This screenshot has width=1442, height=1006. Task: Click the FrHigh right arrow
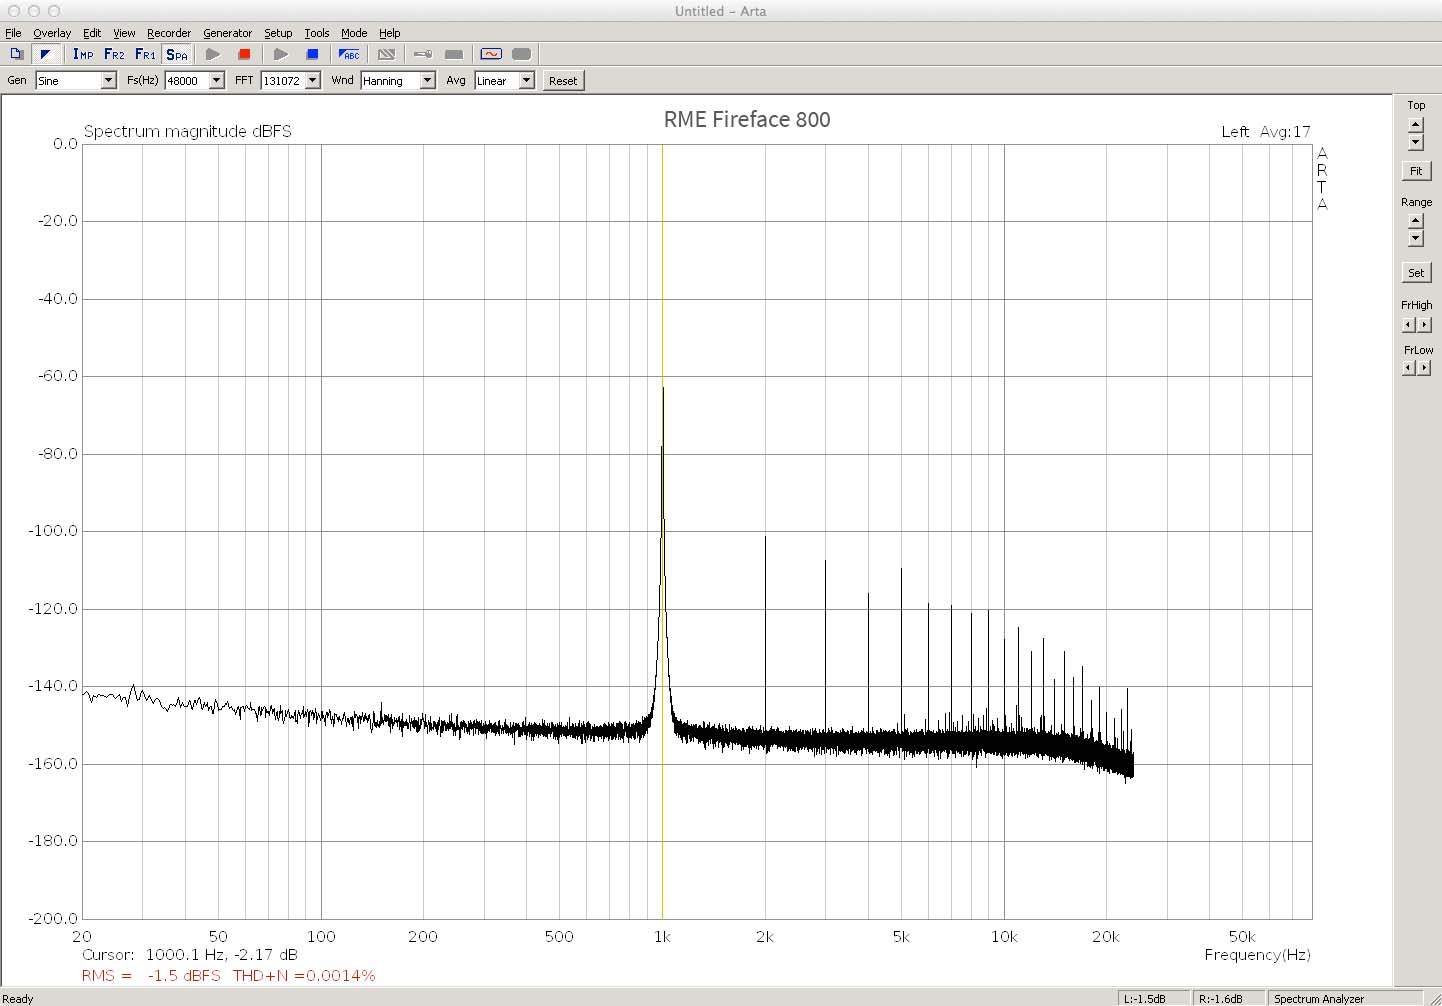point(1424,325)
